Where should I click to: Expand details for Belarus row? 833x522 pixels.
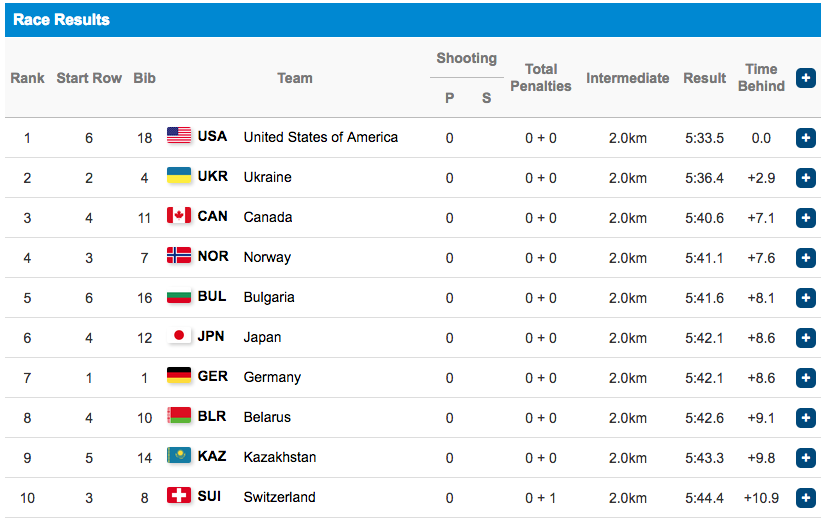pos(805,418)
